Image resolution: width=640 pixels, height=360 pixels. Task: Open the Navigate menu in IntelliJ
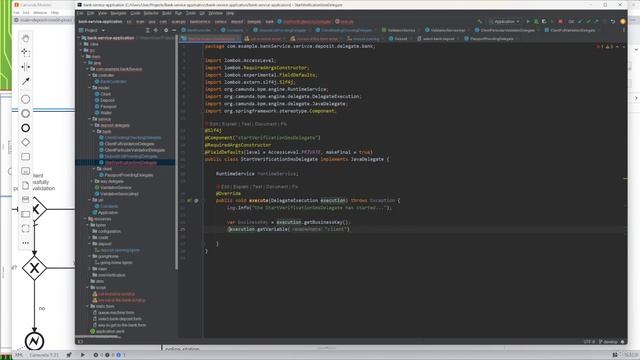coord(118,13)
